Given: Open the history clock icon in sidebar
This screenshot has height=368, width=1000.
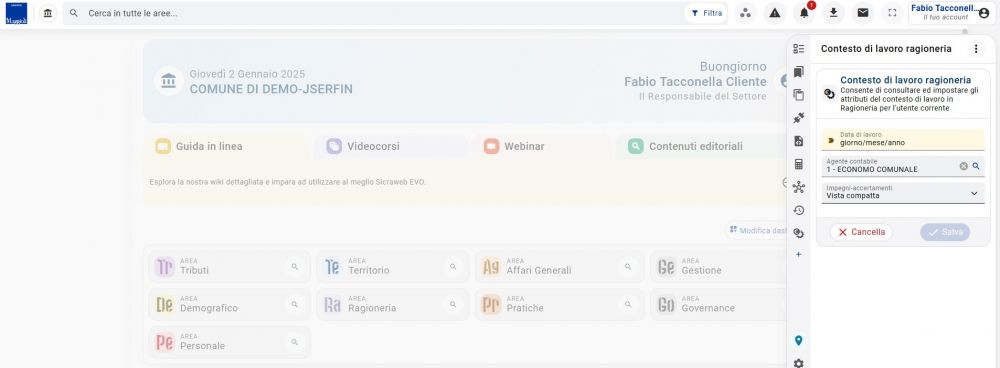Looking at the screenshot, I should pos(798,210).
